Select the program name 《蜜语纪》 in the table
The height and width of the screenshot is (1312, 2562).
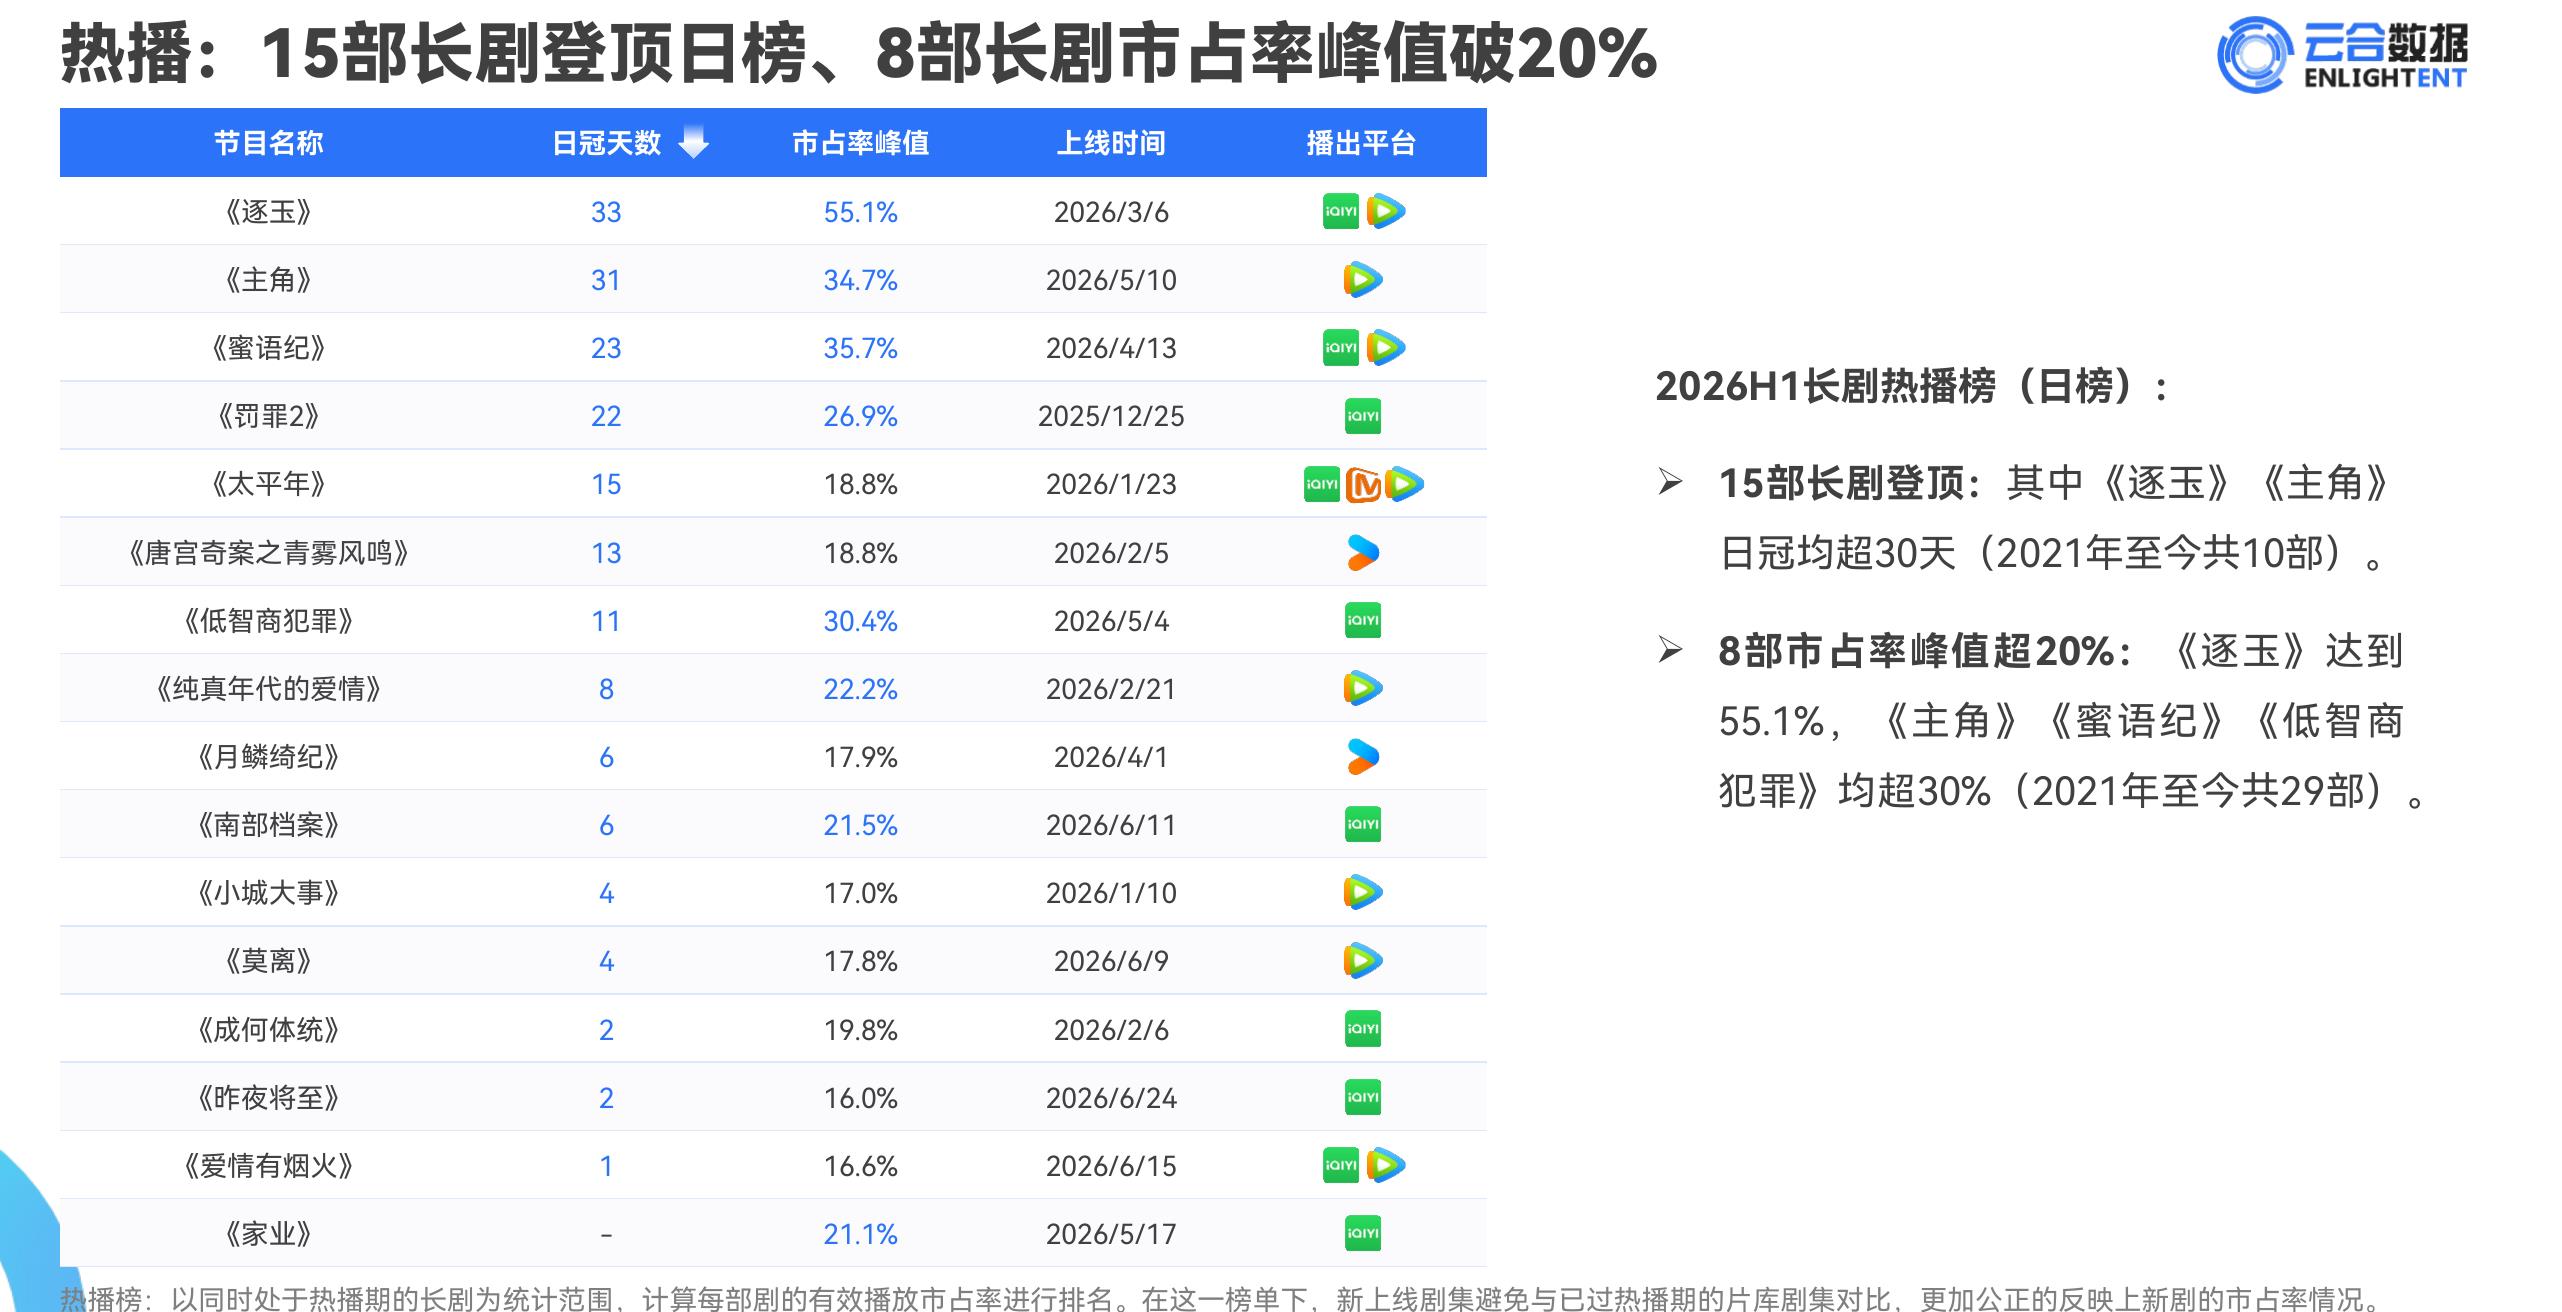click(268, 348)
